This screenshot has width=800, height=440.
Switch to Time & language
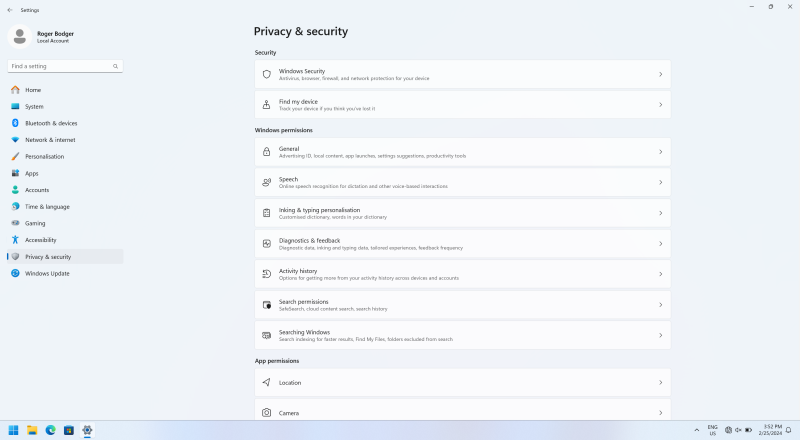coord(65,206)
